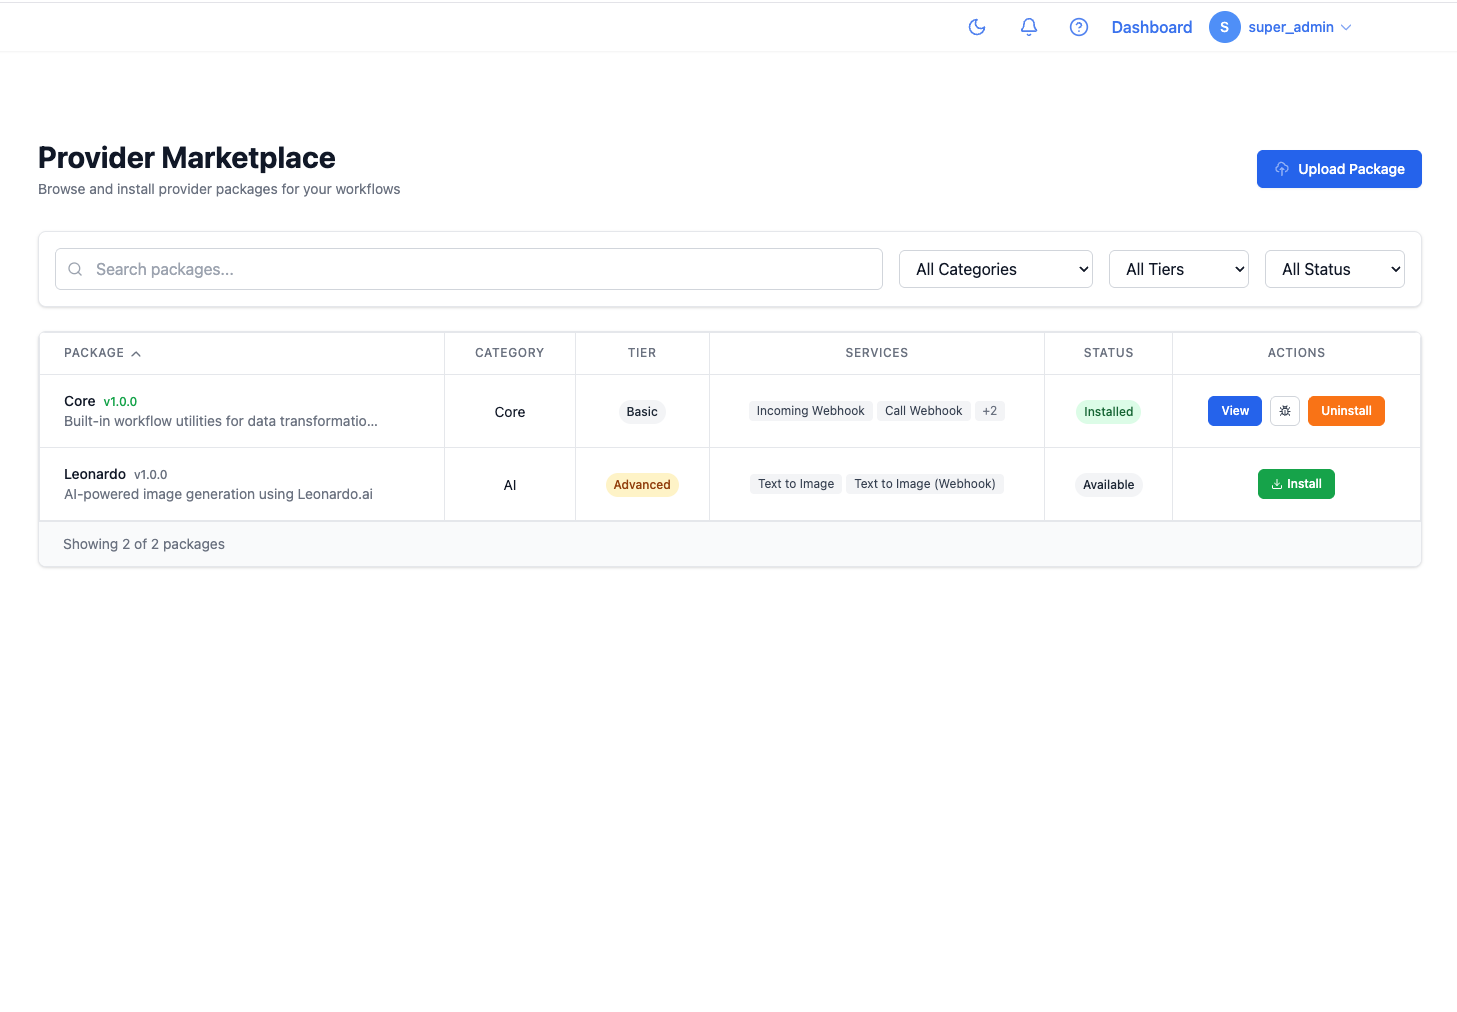Click the bug debug icon for Core
1457x1012 pixels.
click(1284, 411)
